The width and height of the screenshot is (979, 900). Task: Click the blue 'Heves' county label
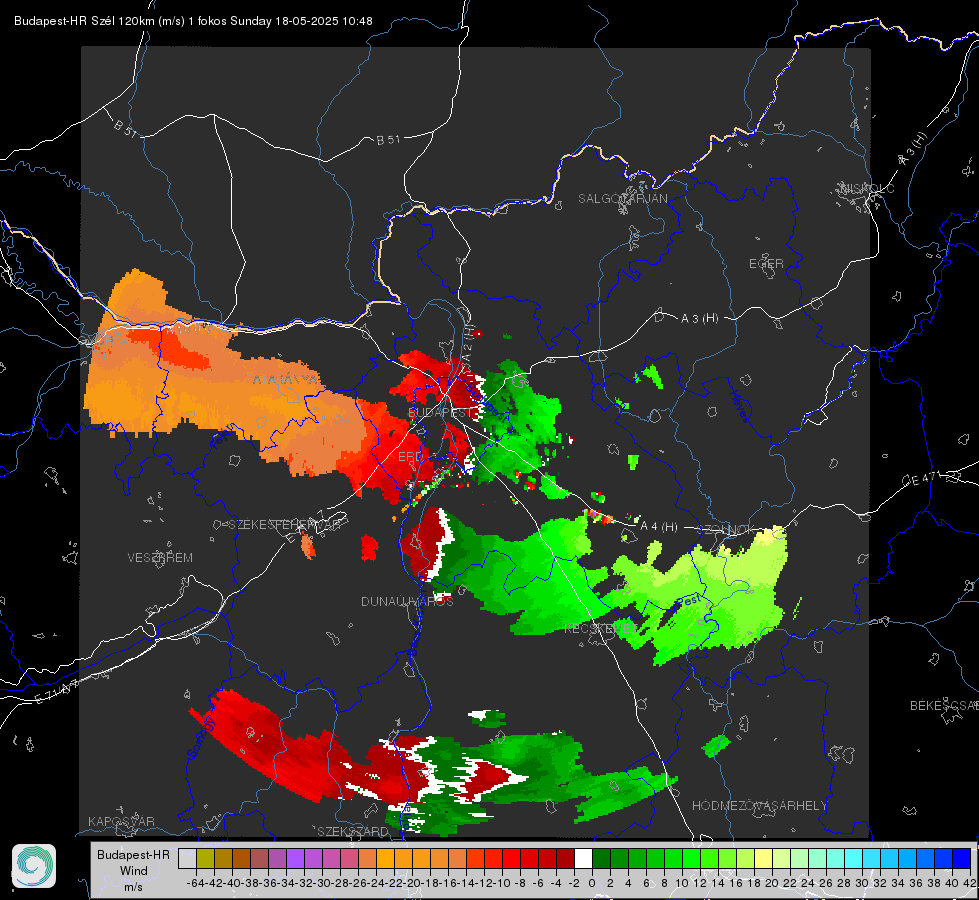pyautogui.click(x=739, y=406)
